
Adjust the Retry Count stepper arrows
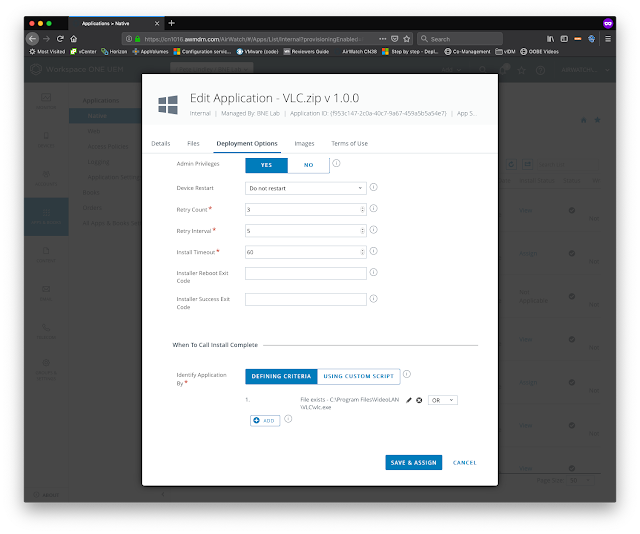coord(362,209)
